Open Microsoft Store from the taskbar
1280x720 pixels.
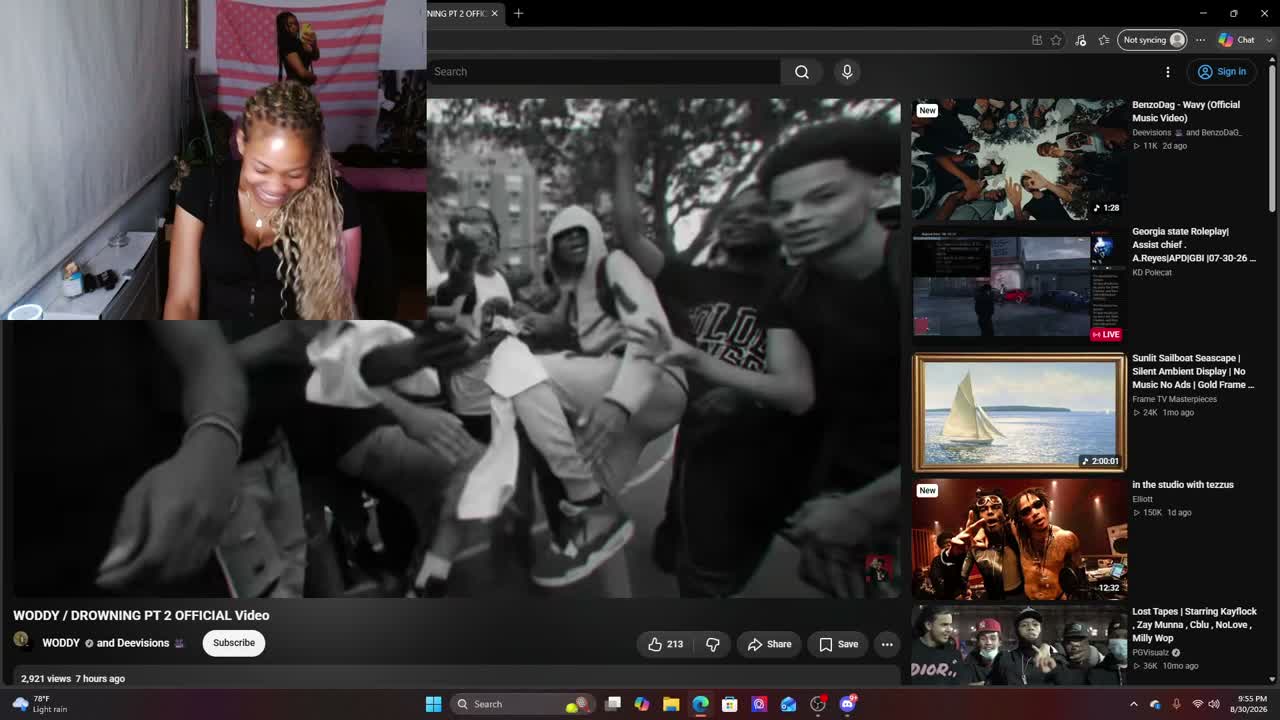coord(730,704)
